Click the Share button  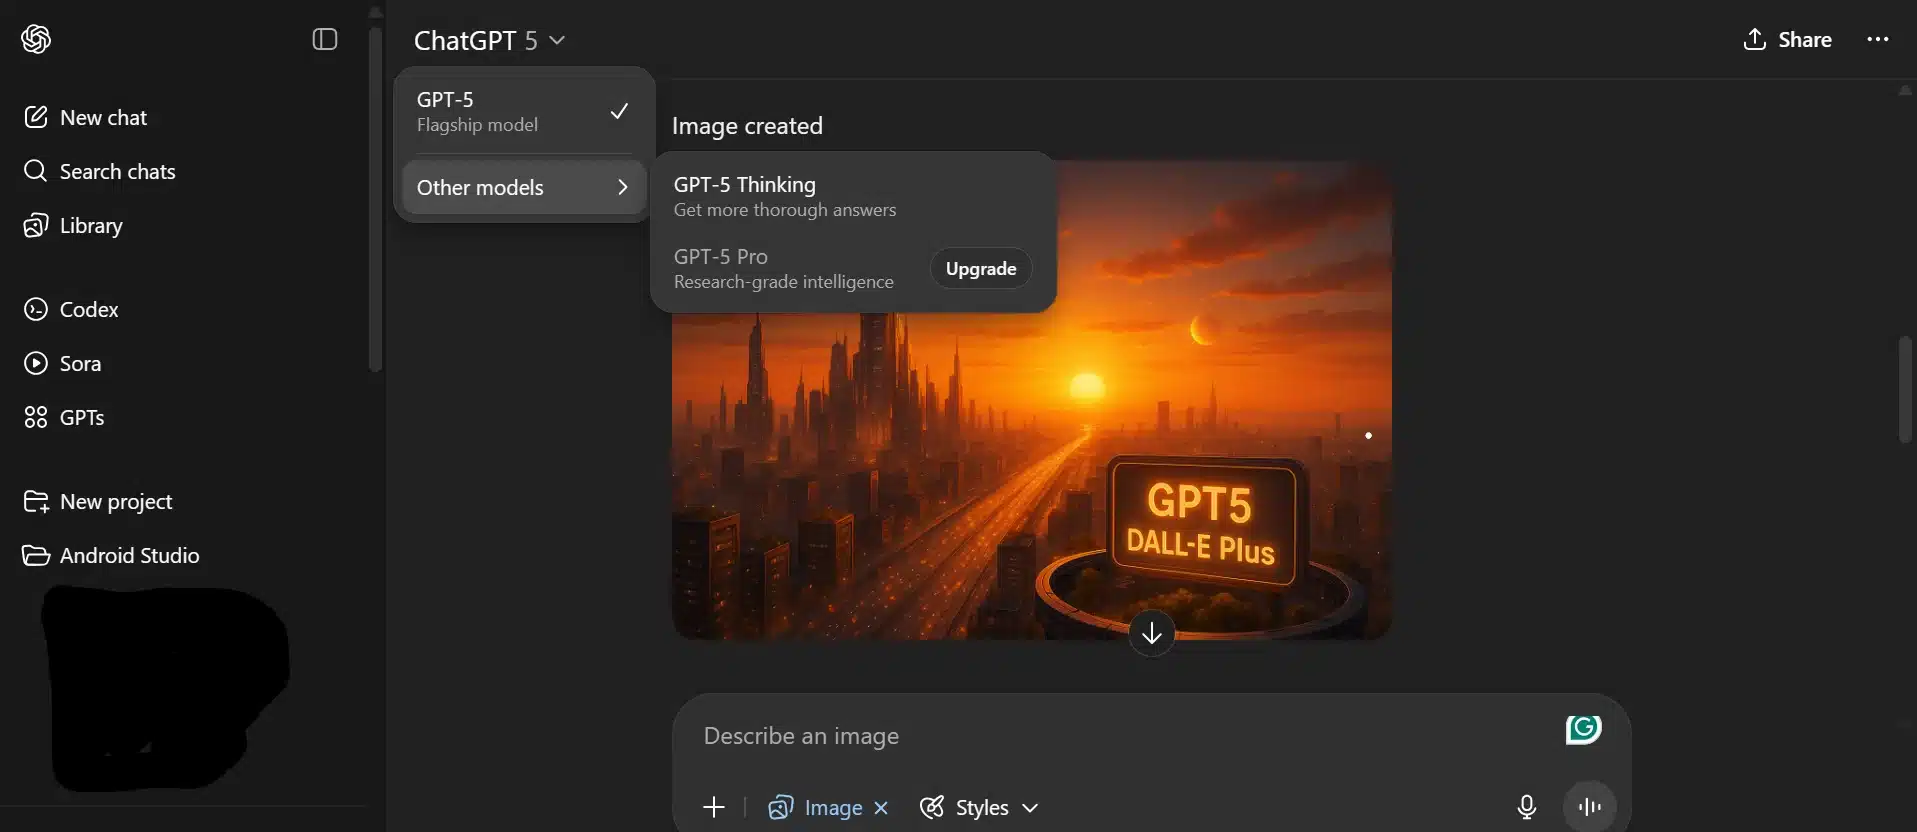click(x=1787, y=40)
